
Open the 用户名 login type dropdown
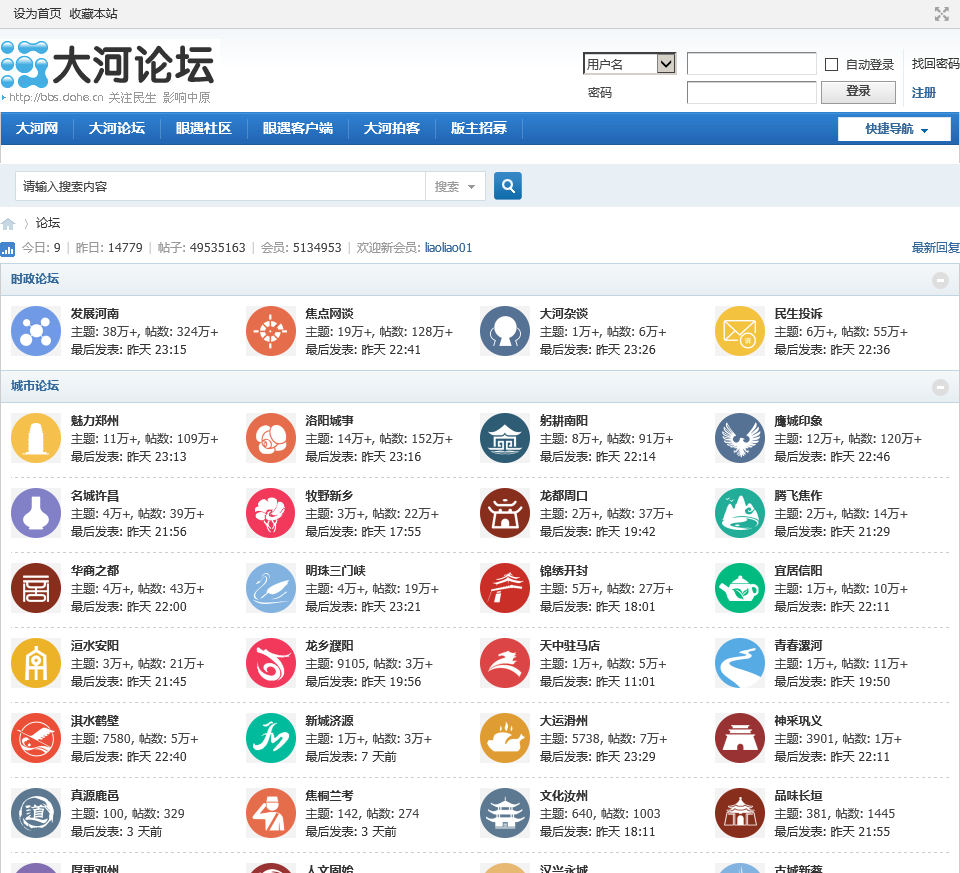629,64
